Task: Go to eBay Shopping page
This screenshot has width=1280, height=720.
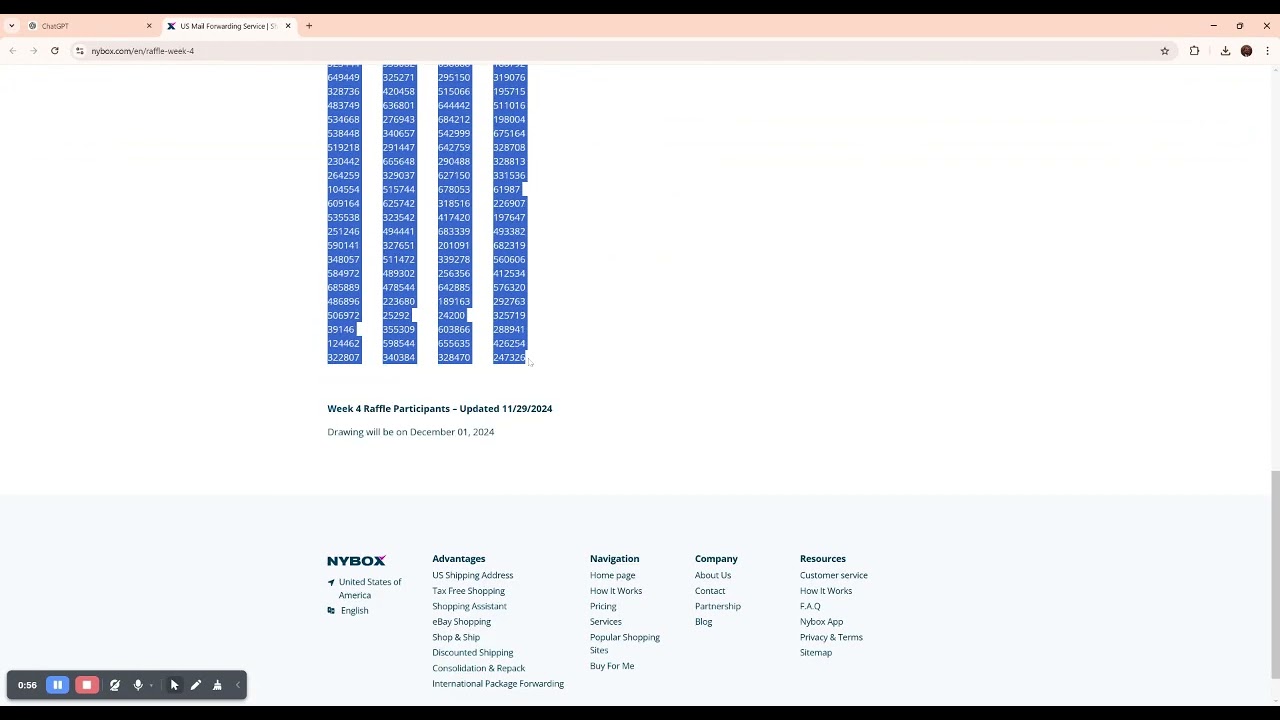Action: click(x=461, y=622)
